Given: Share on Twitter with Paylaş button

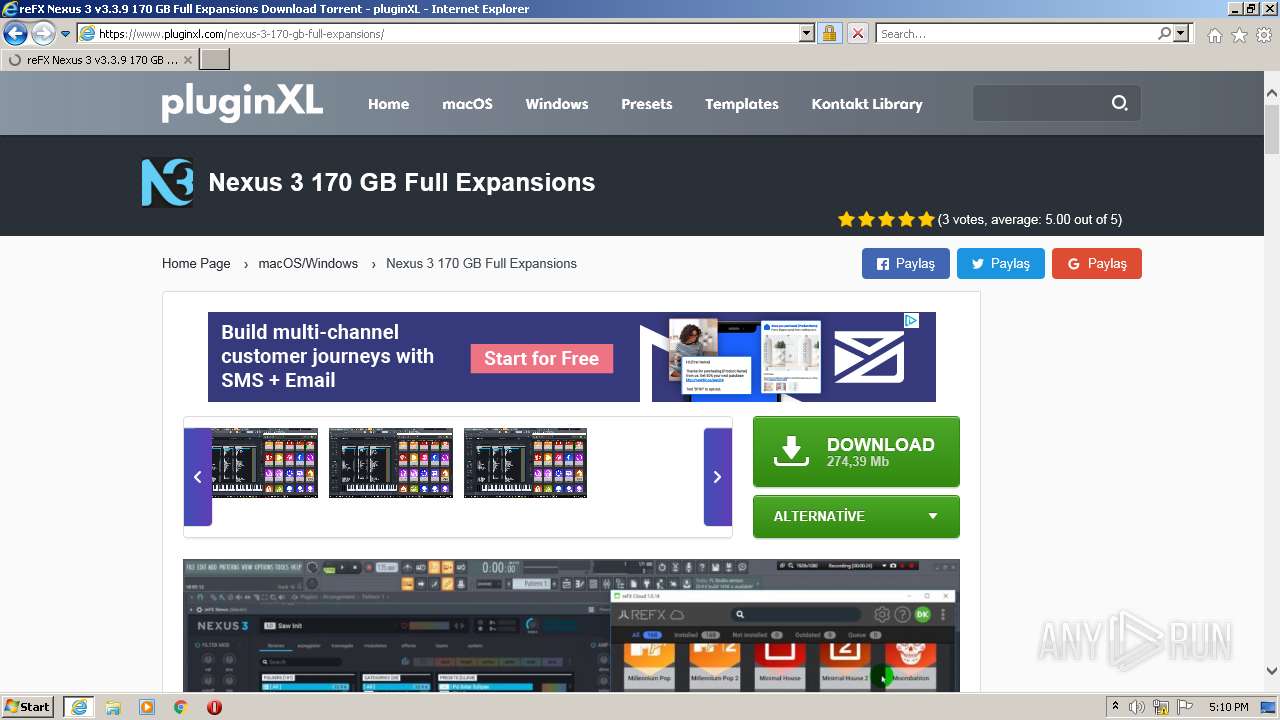Looking at the screenshot, I should (1001, 263).
